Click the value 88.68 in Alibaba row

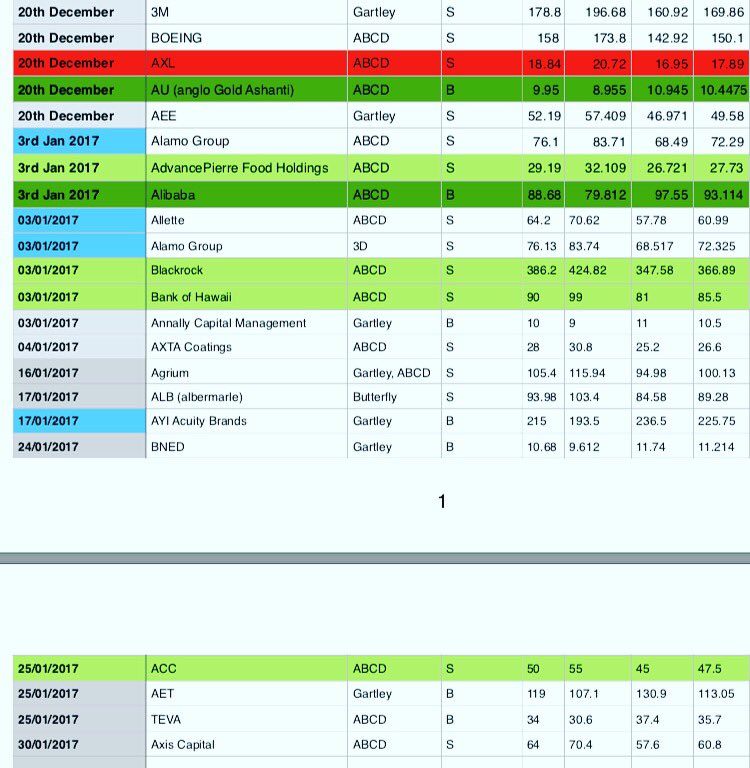point(544,195)
